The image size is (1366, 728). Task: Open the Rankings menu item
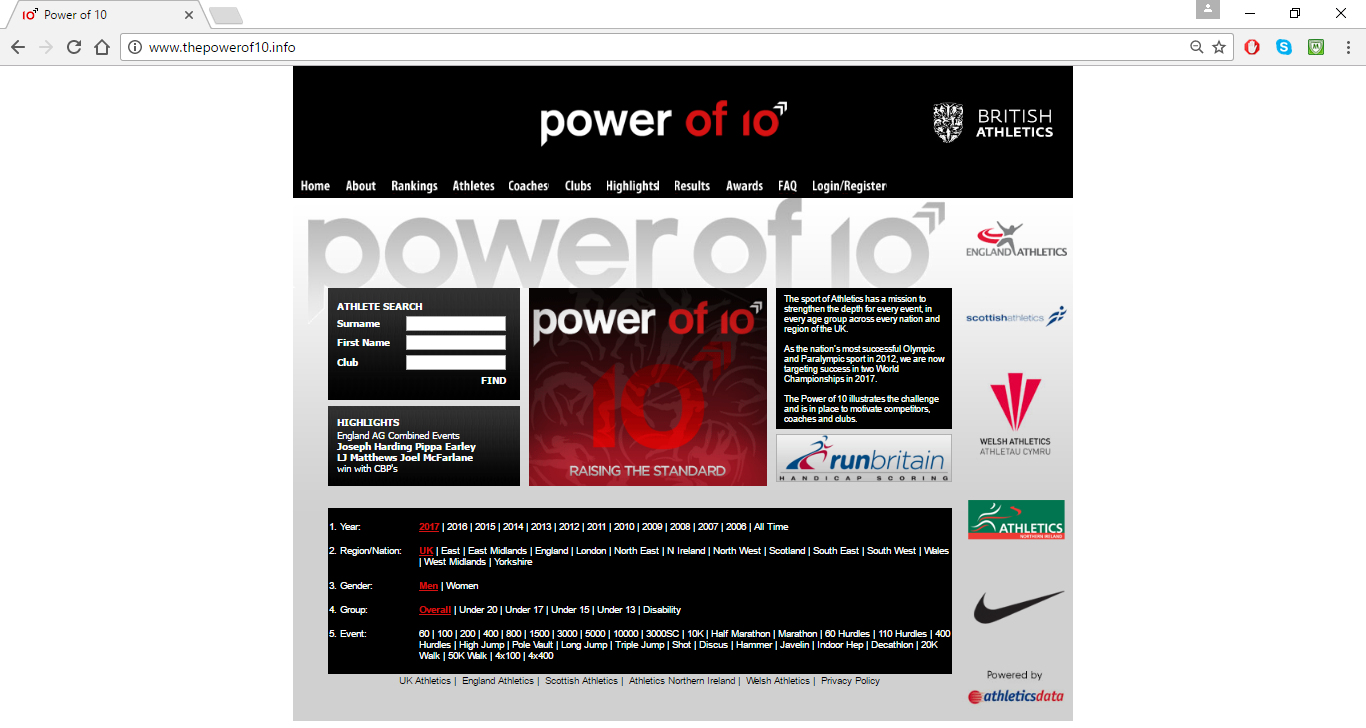pos(414,186)
